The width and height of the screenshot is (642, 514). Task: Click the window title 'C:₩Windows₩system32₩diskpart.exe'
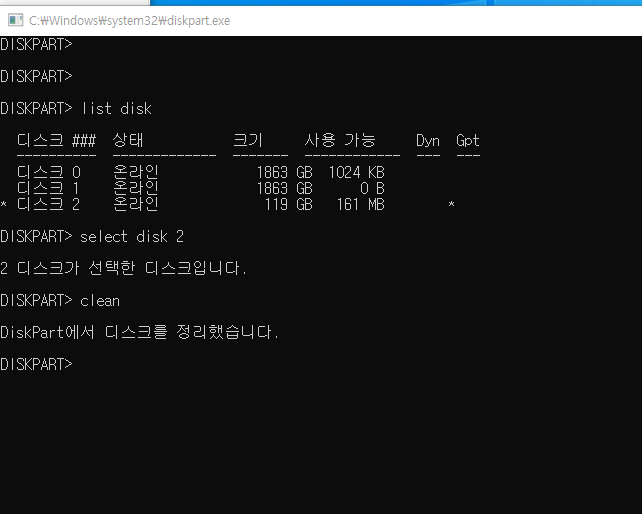coord(129,20)
